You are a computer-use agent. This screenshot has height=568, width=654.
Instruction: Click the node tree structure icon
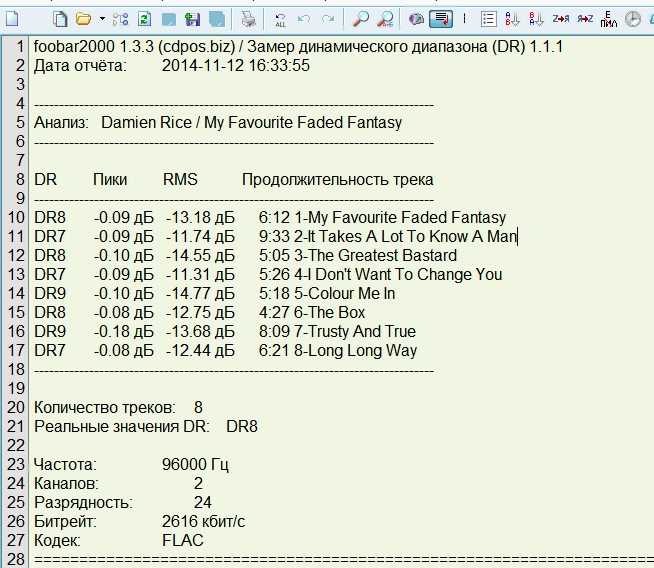click(121, 19)
